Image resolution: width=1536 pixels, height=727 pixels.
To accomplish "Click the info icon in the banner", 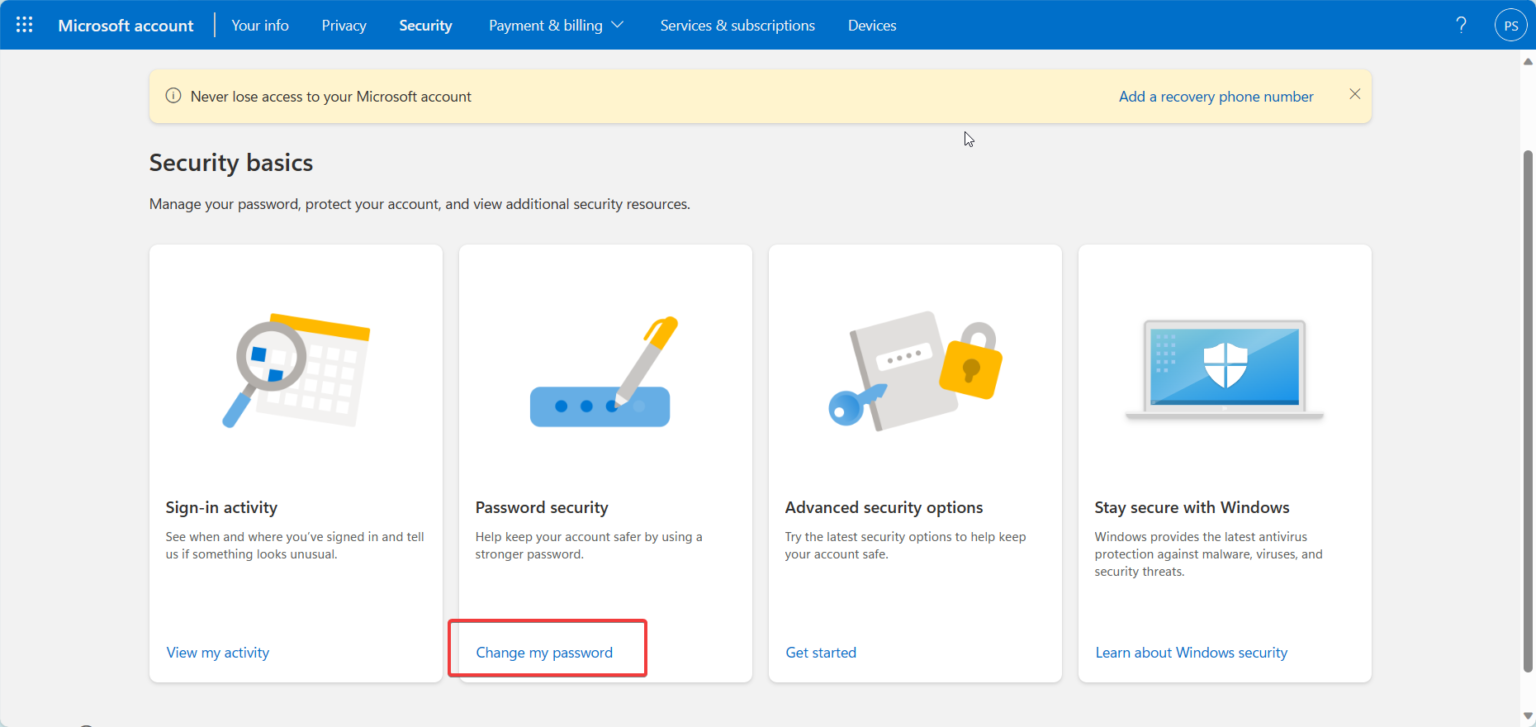I will coord(173,97).
